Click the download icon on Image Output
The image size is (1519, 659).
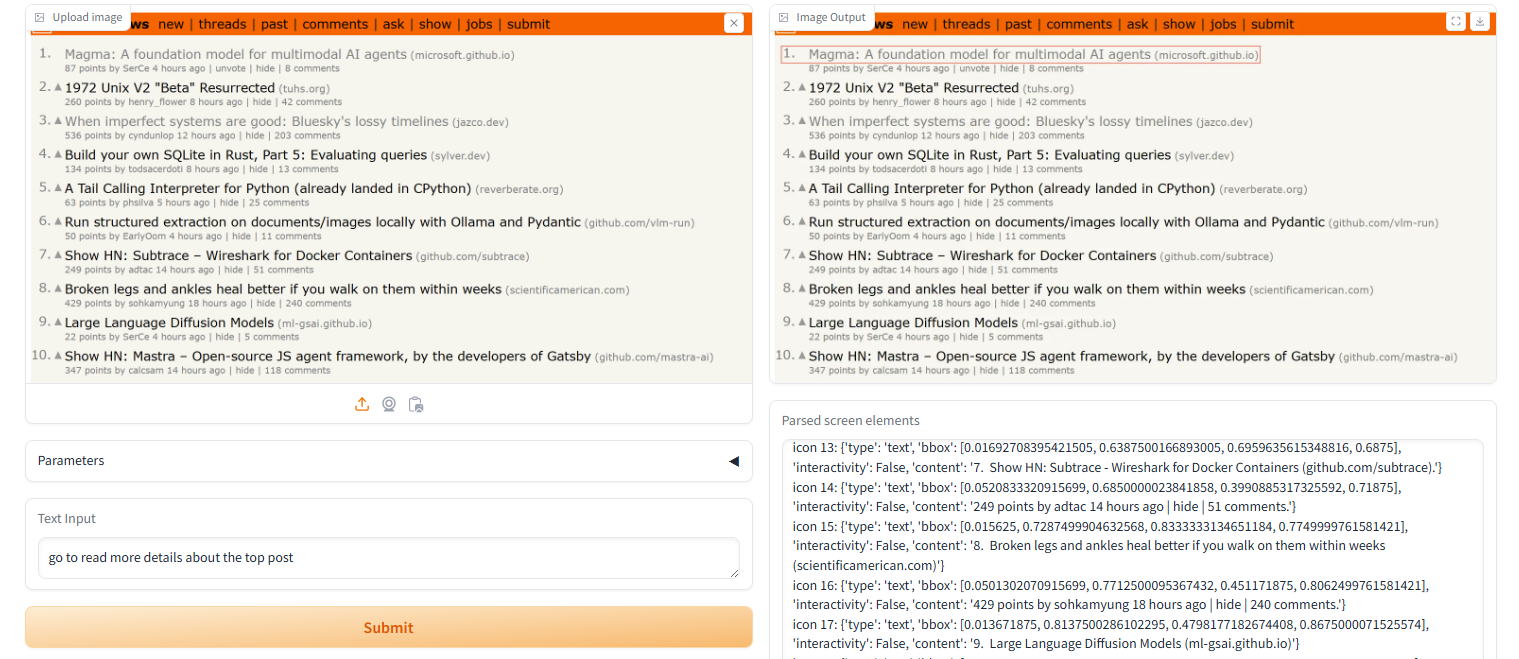click(1480, 21)
